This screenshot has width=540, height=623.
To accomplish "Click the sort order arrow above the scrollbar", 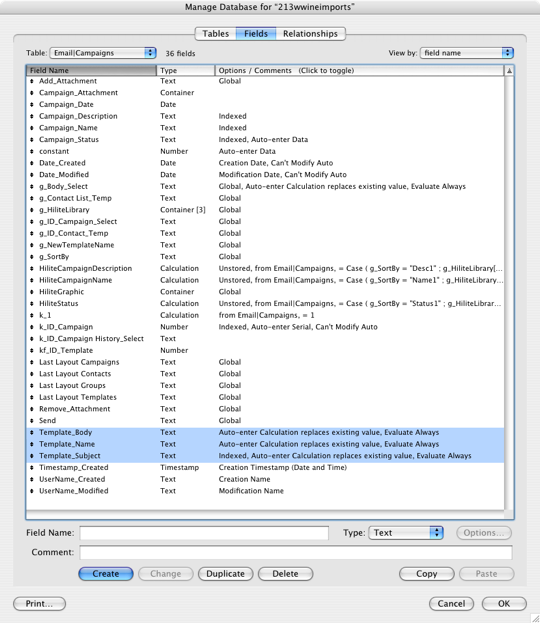I will pyautogui.click(x=509, y=71).
